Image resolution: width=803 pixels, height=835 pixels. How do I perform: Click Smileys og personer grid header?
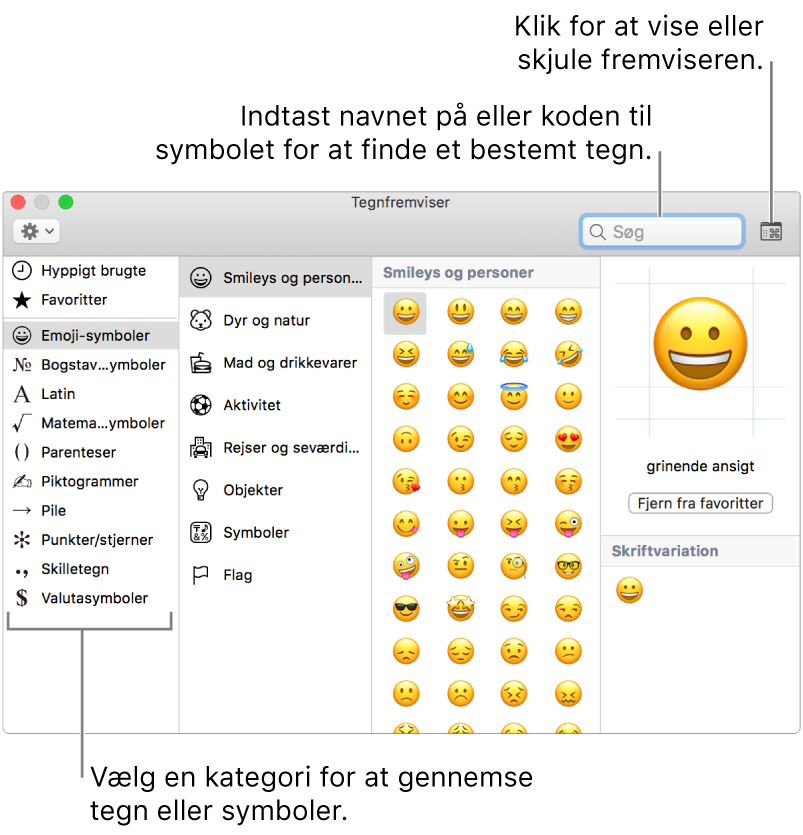(x=458, y=273)
